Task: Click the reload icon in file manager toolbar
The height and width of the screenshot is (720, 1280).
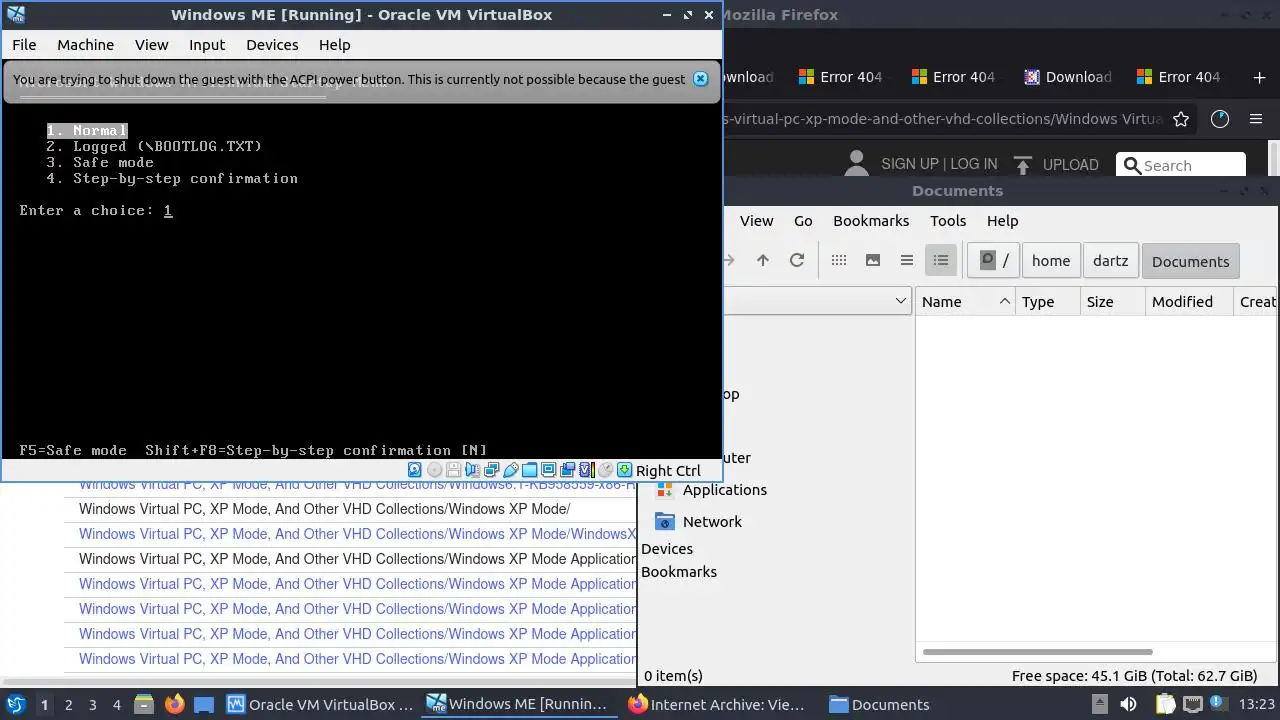Action: click(x=797, y=260)
